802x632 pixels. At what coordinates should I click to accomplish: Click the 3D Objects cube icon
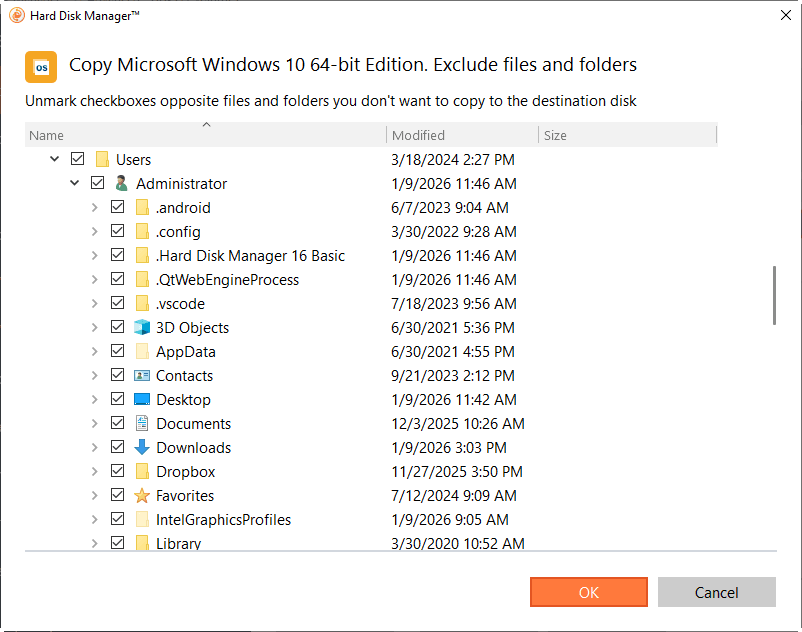[142, 328]
